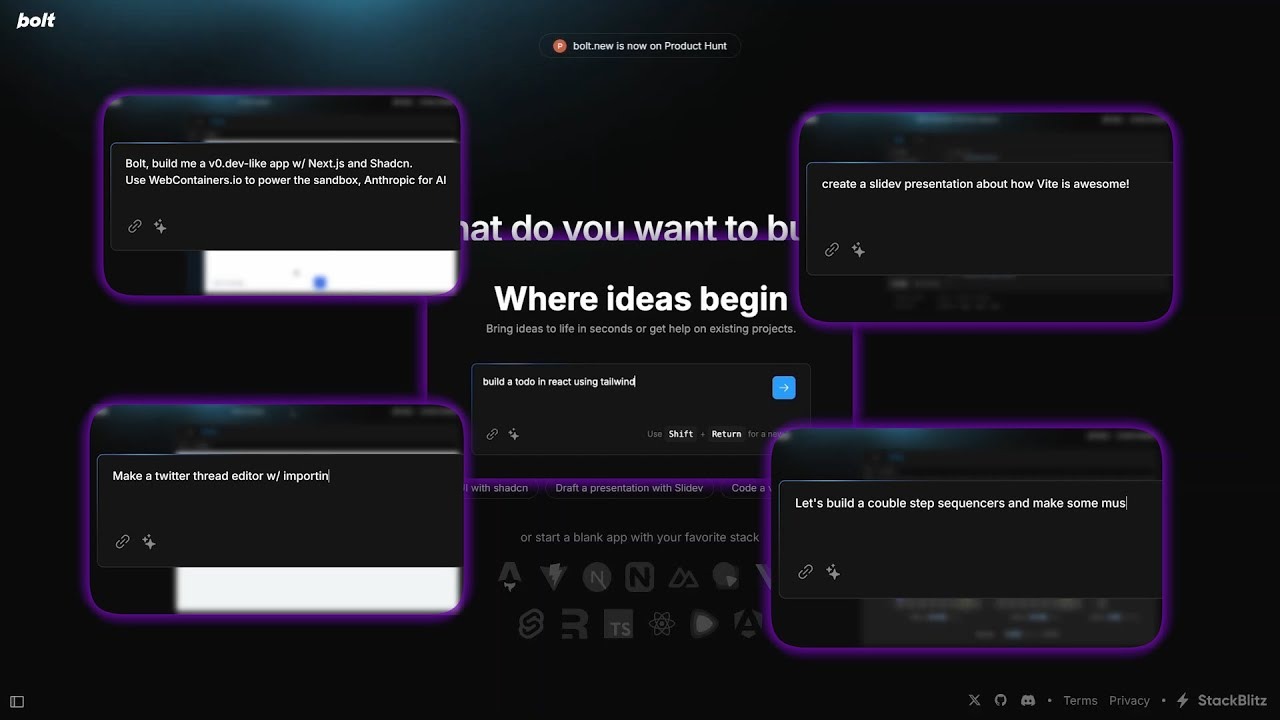Click the 'Shift + Return' keyboard hint
Image resolution: width=1280 pixels, height=720 pixels.
click(x=705, y=434)
